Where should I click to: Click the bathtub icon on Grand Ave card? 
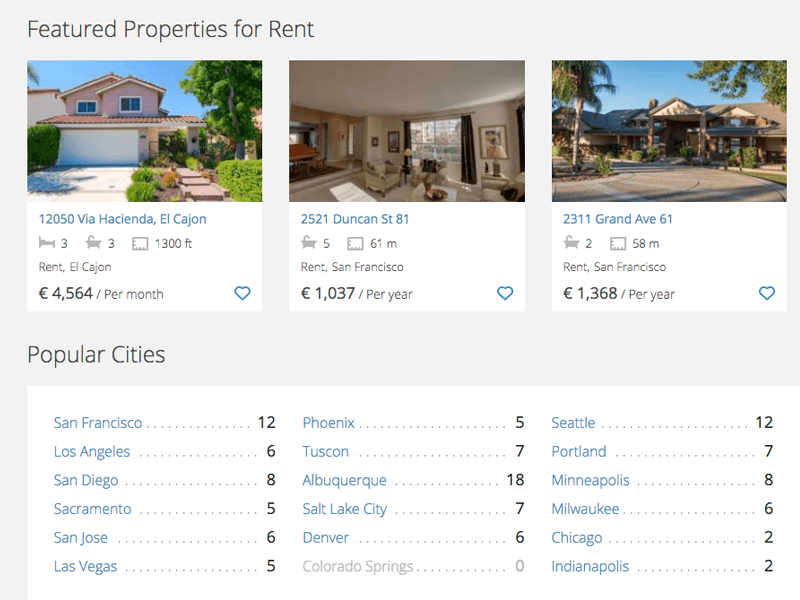[x=571, y=243]
